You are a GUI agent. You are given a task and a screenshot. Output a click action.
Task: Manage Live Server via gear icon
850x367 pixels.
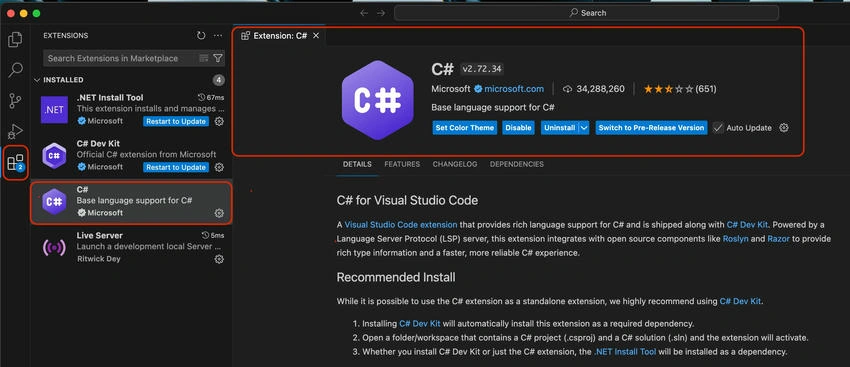pos(219,259)
